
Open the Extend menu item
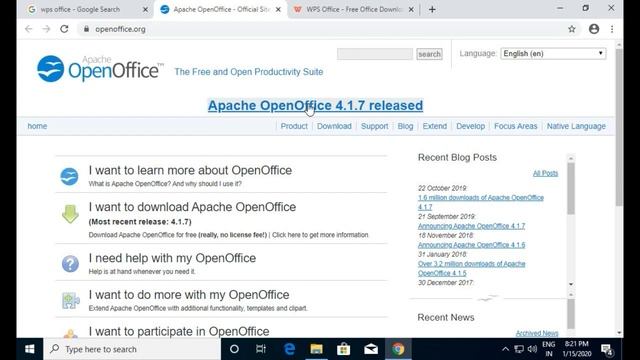coord(435,126)
